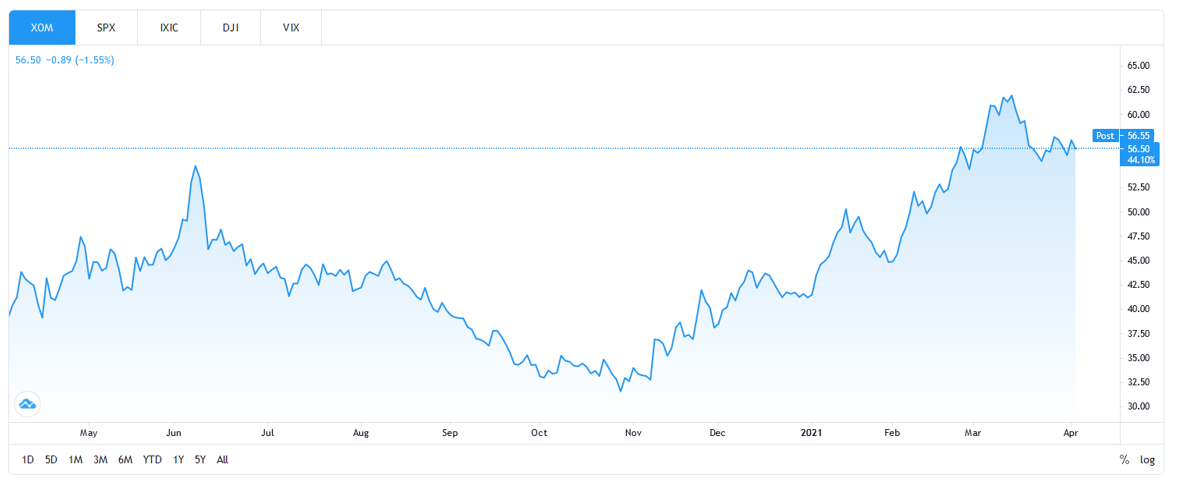Click the 47.50 price axis label
Viewport: 1180px width, 489px height.
pos(1140,236)
